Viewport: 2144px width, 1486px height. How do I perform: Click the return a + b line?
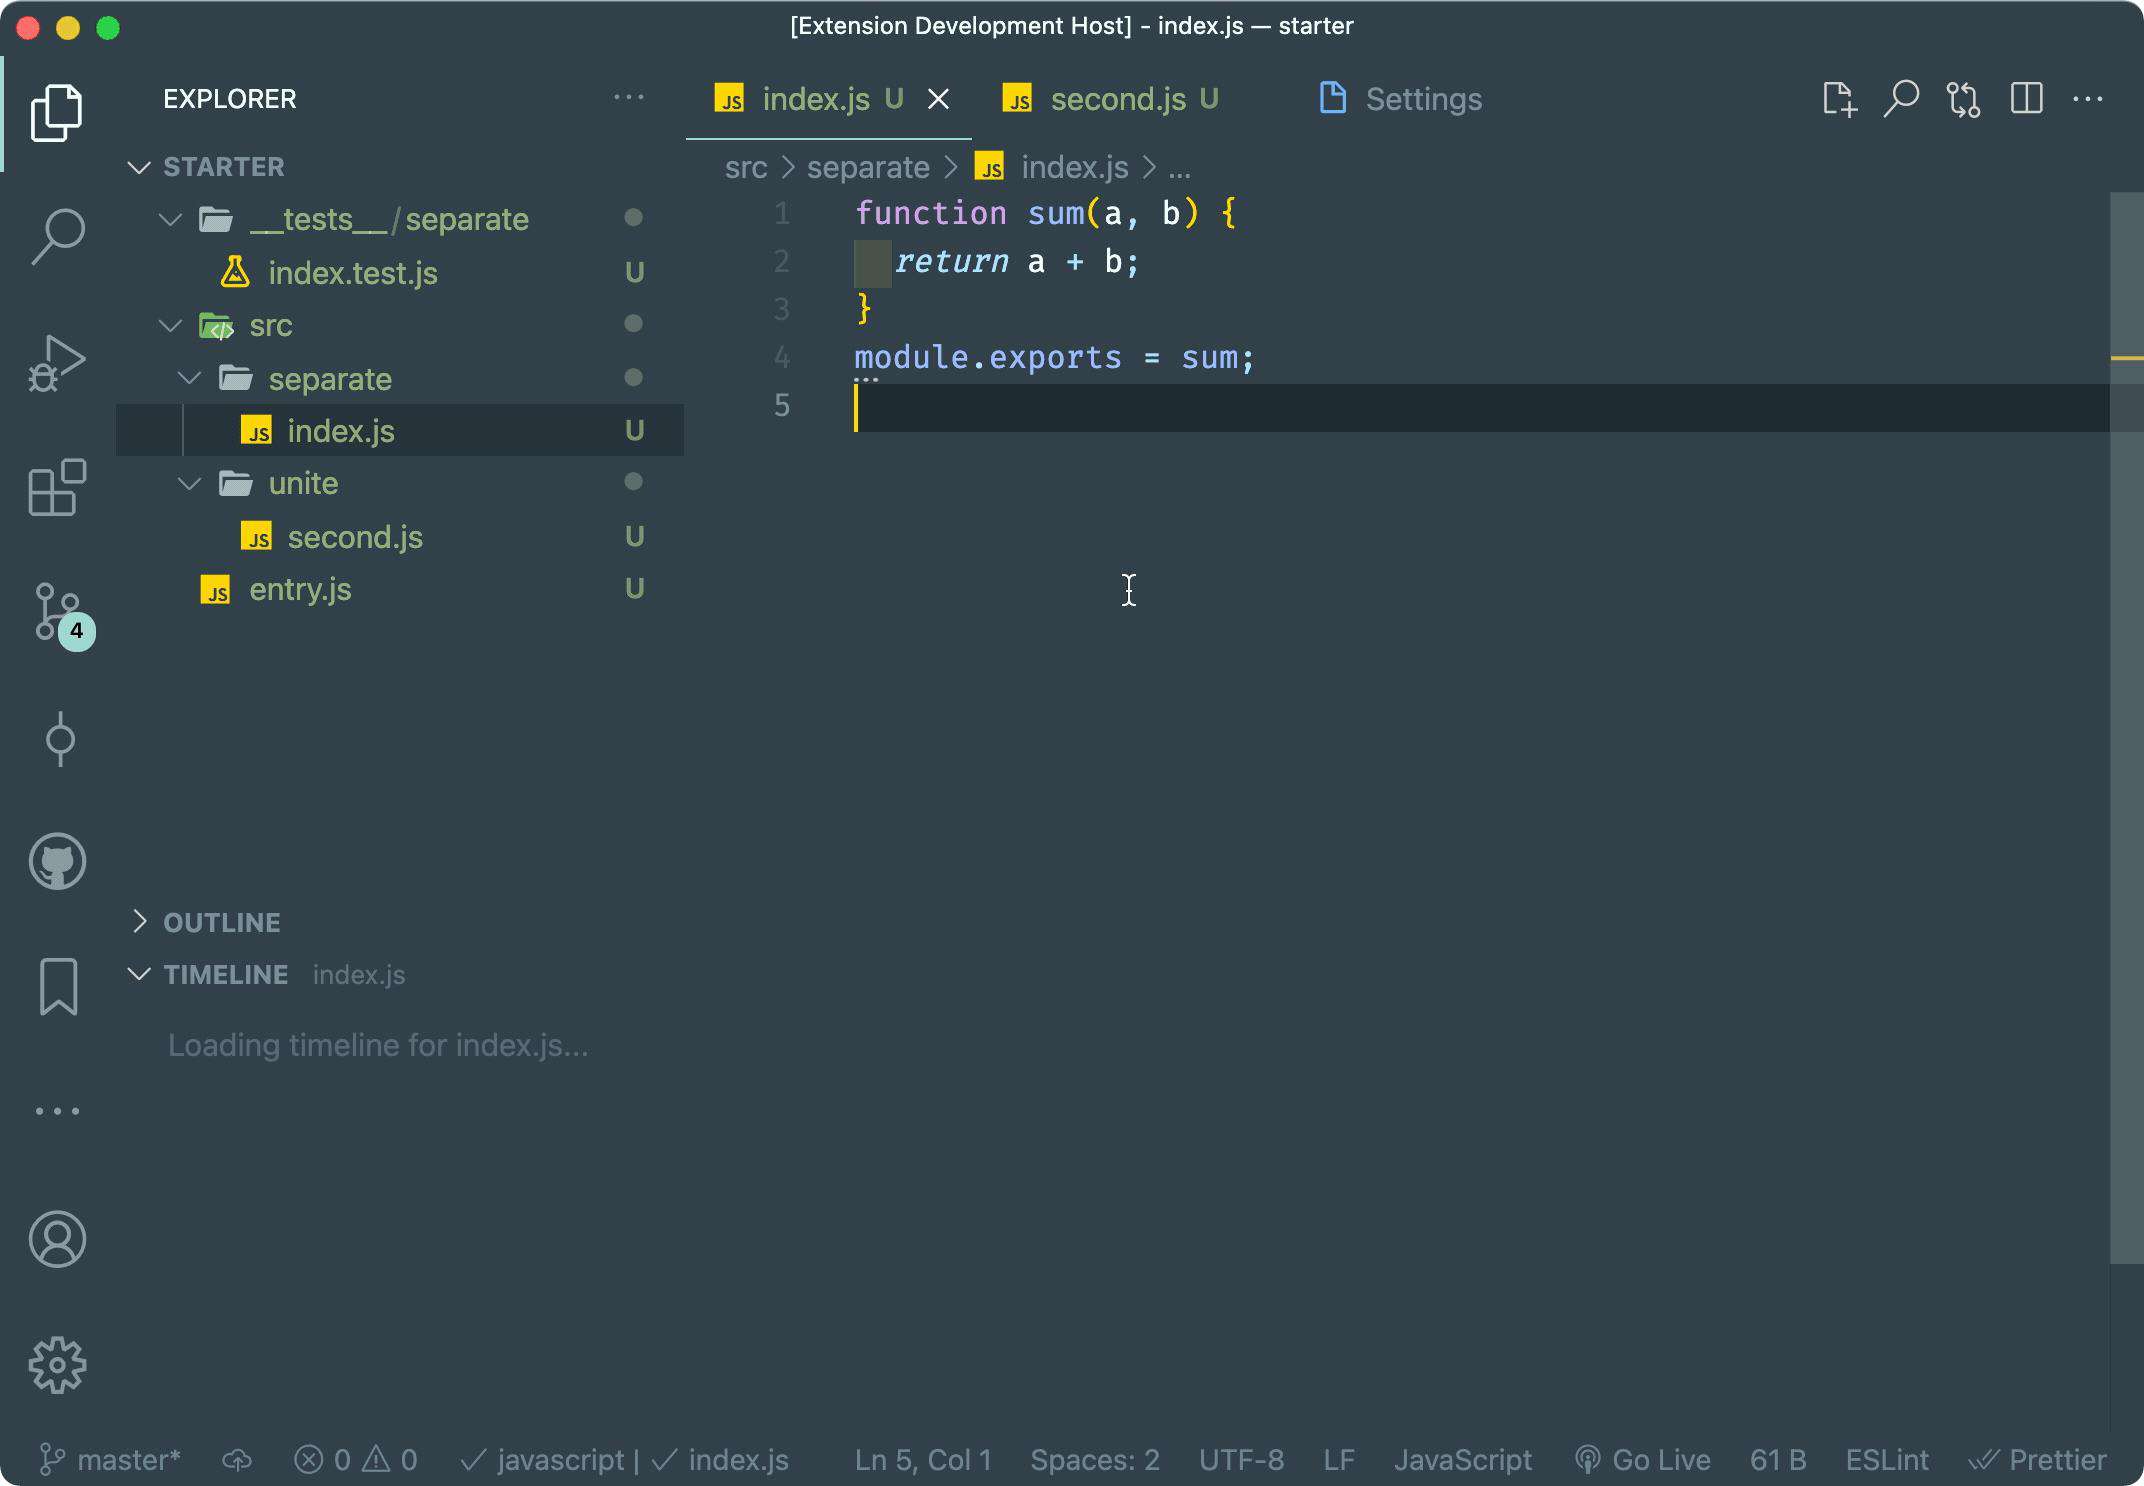click(1016, 261)
